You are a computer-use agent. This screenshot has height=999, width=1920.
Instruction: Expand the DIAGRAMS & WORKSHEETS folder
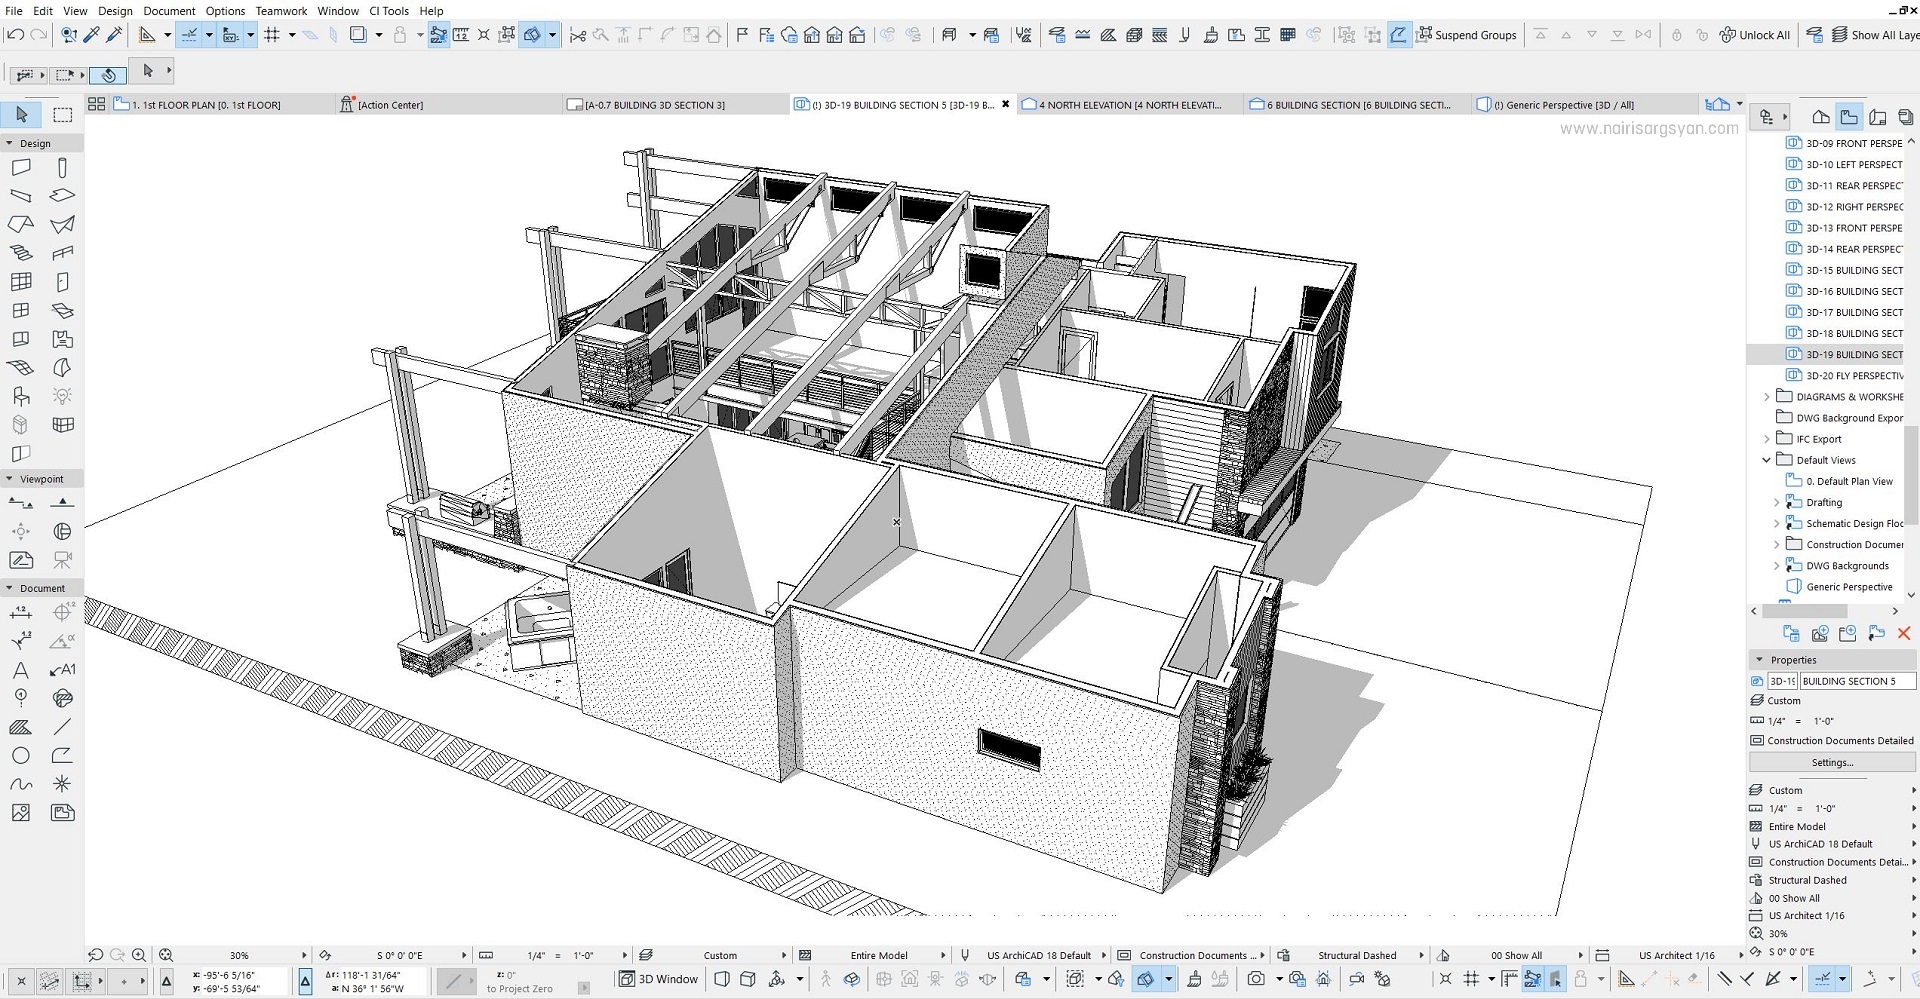pyautogui.click(x=1767, y=397)
